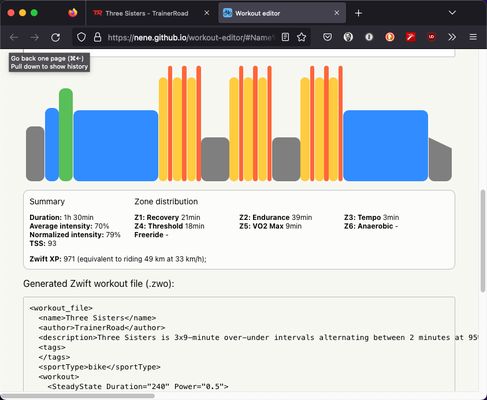Click the first wide blue endurance block

[116, 146]
